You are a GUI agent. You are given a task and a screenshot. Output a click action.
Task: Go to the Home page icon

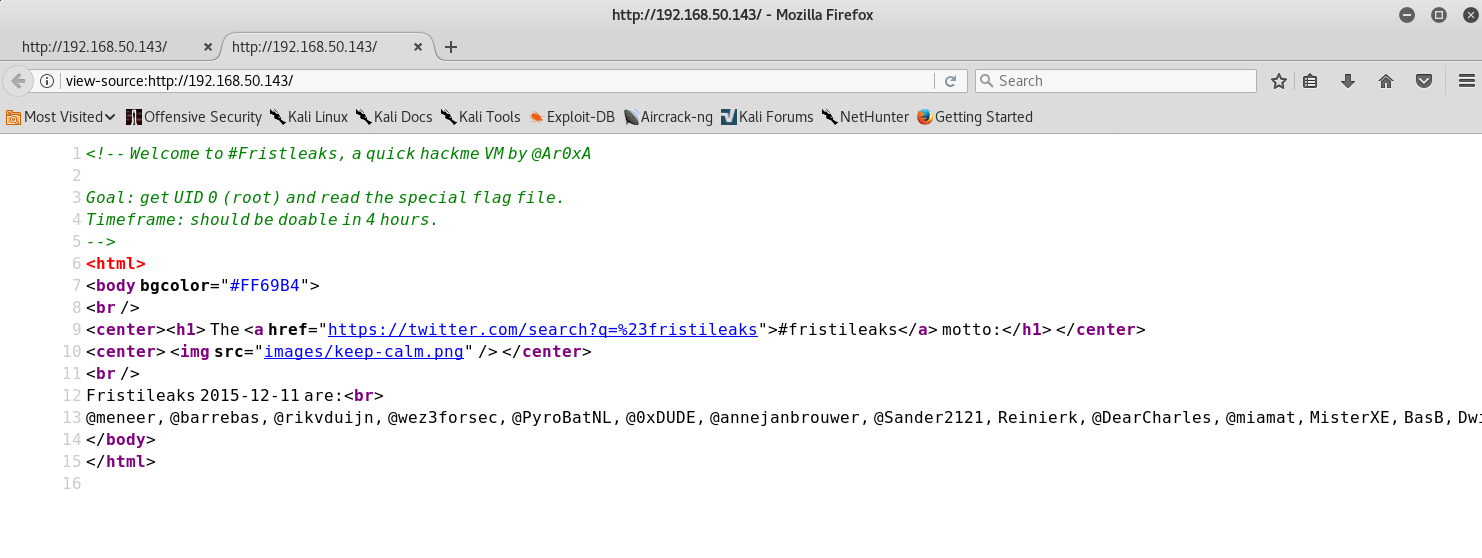click(1386, 81)
